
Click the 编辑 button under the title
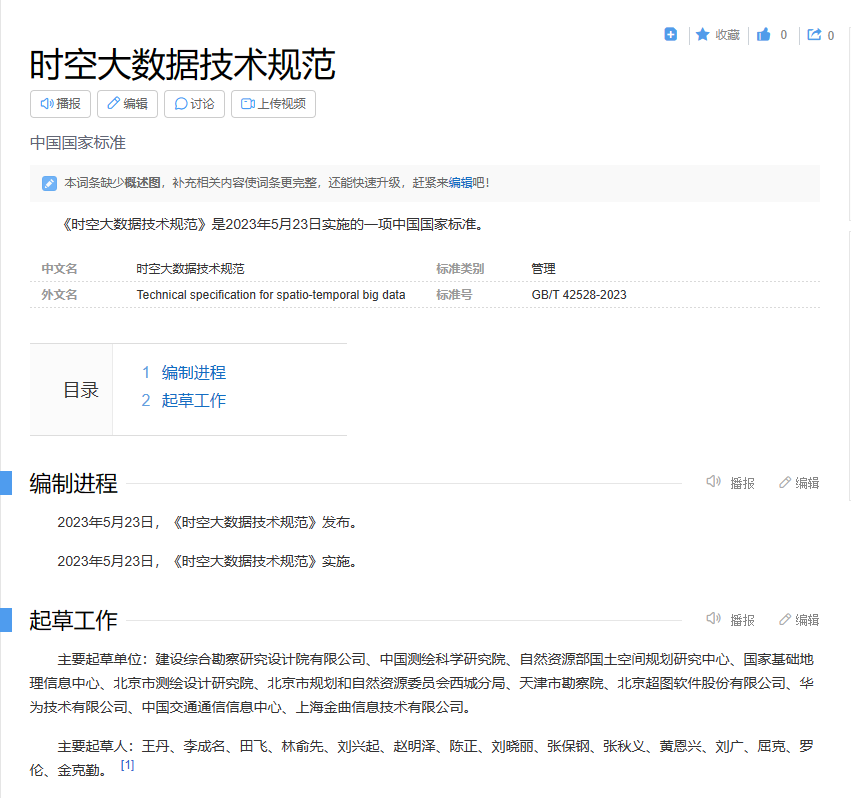point(128,104)
